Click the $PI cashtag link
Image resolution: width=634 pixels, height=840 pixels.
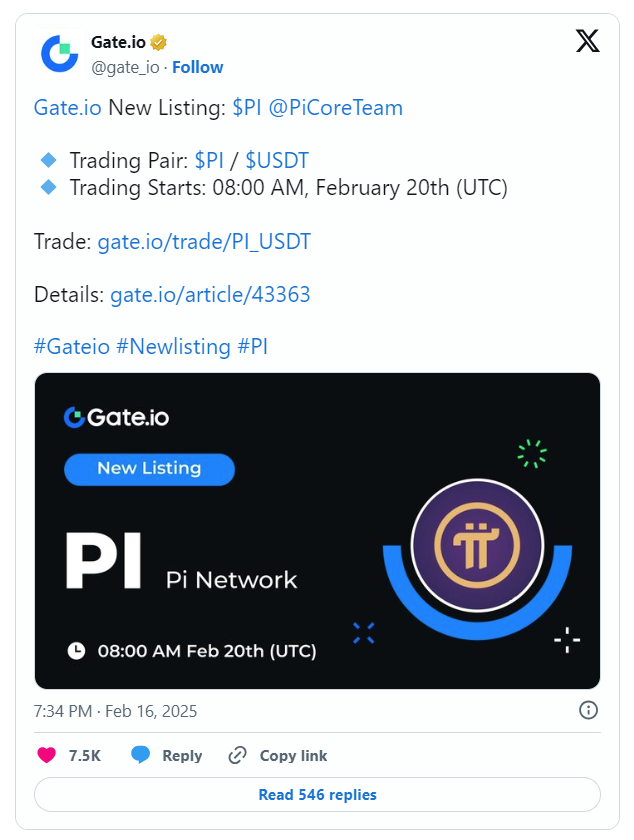click(247, 107)
